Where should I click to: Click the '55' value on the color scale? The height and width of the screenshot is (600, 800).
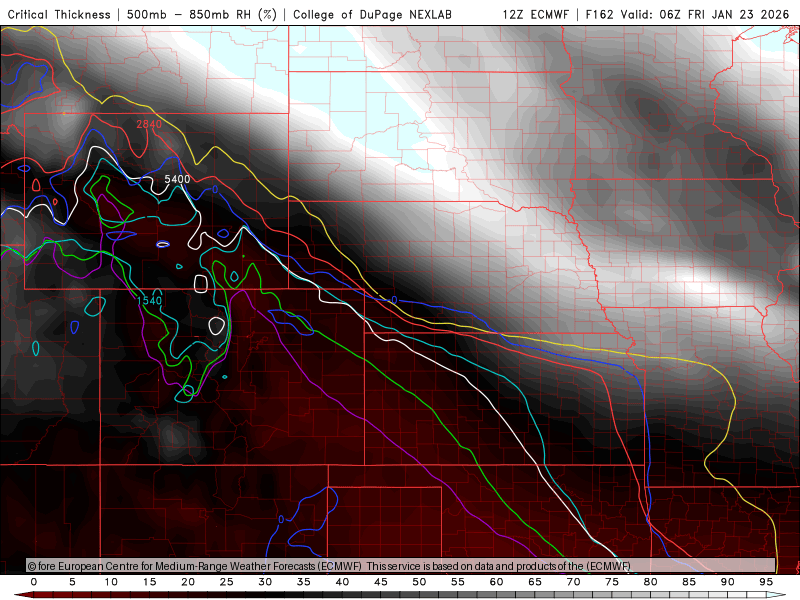(458, 582)
